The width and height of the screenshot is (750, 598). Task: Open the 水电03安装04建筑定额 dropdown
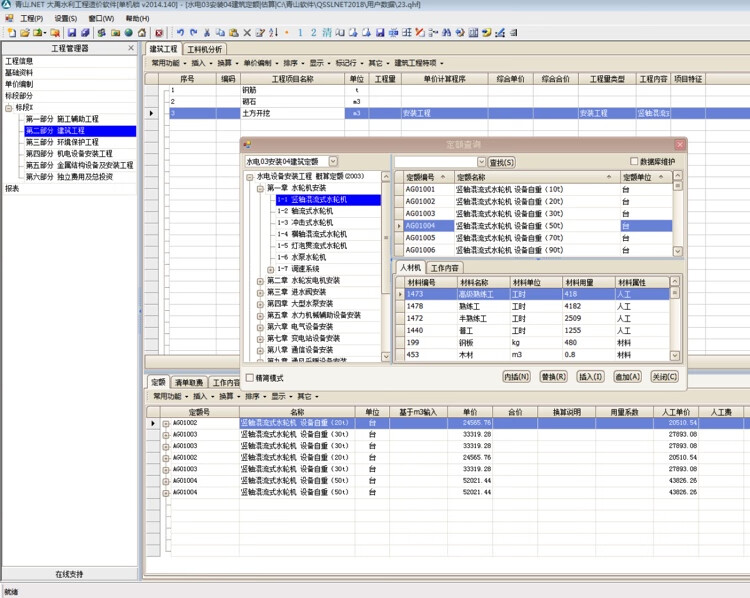(333, 161)
